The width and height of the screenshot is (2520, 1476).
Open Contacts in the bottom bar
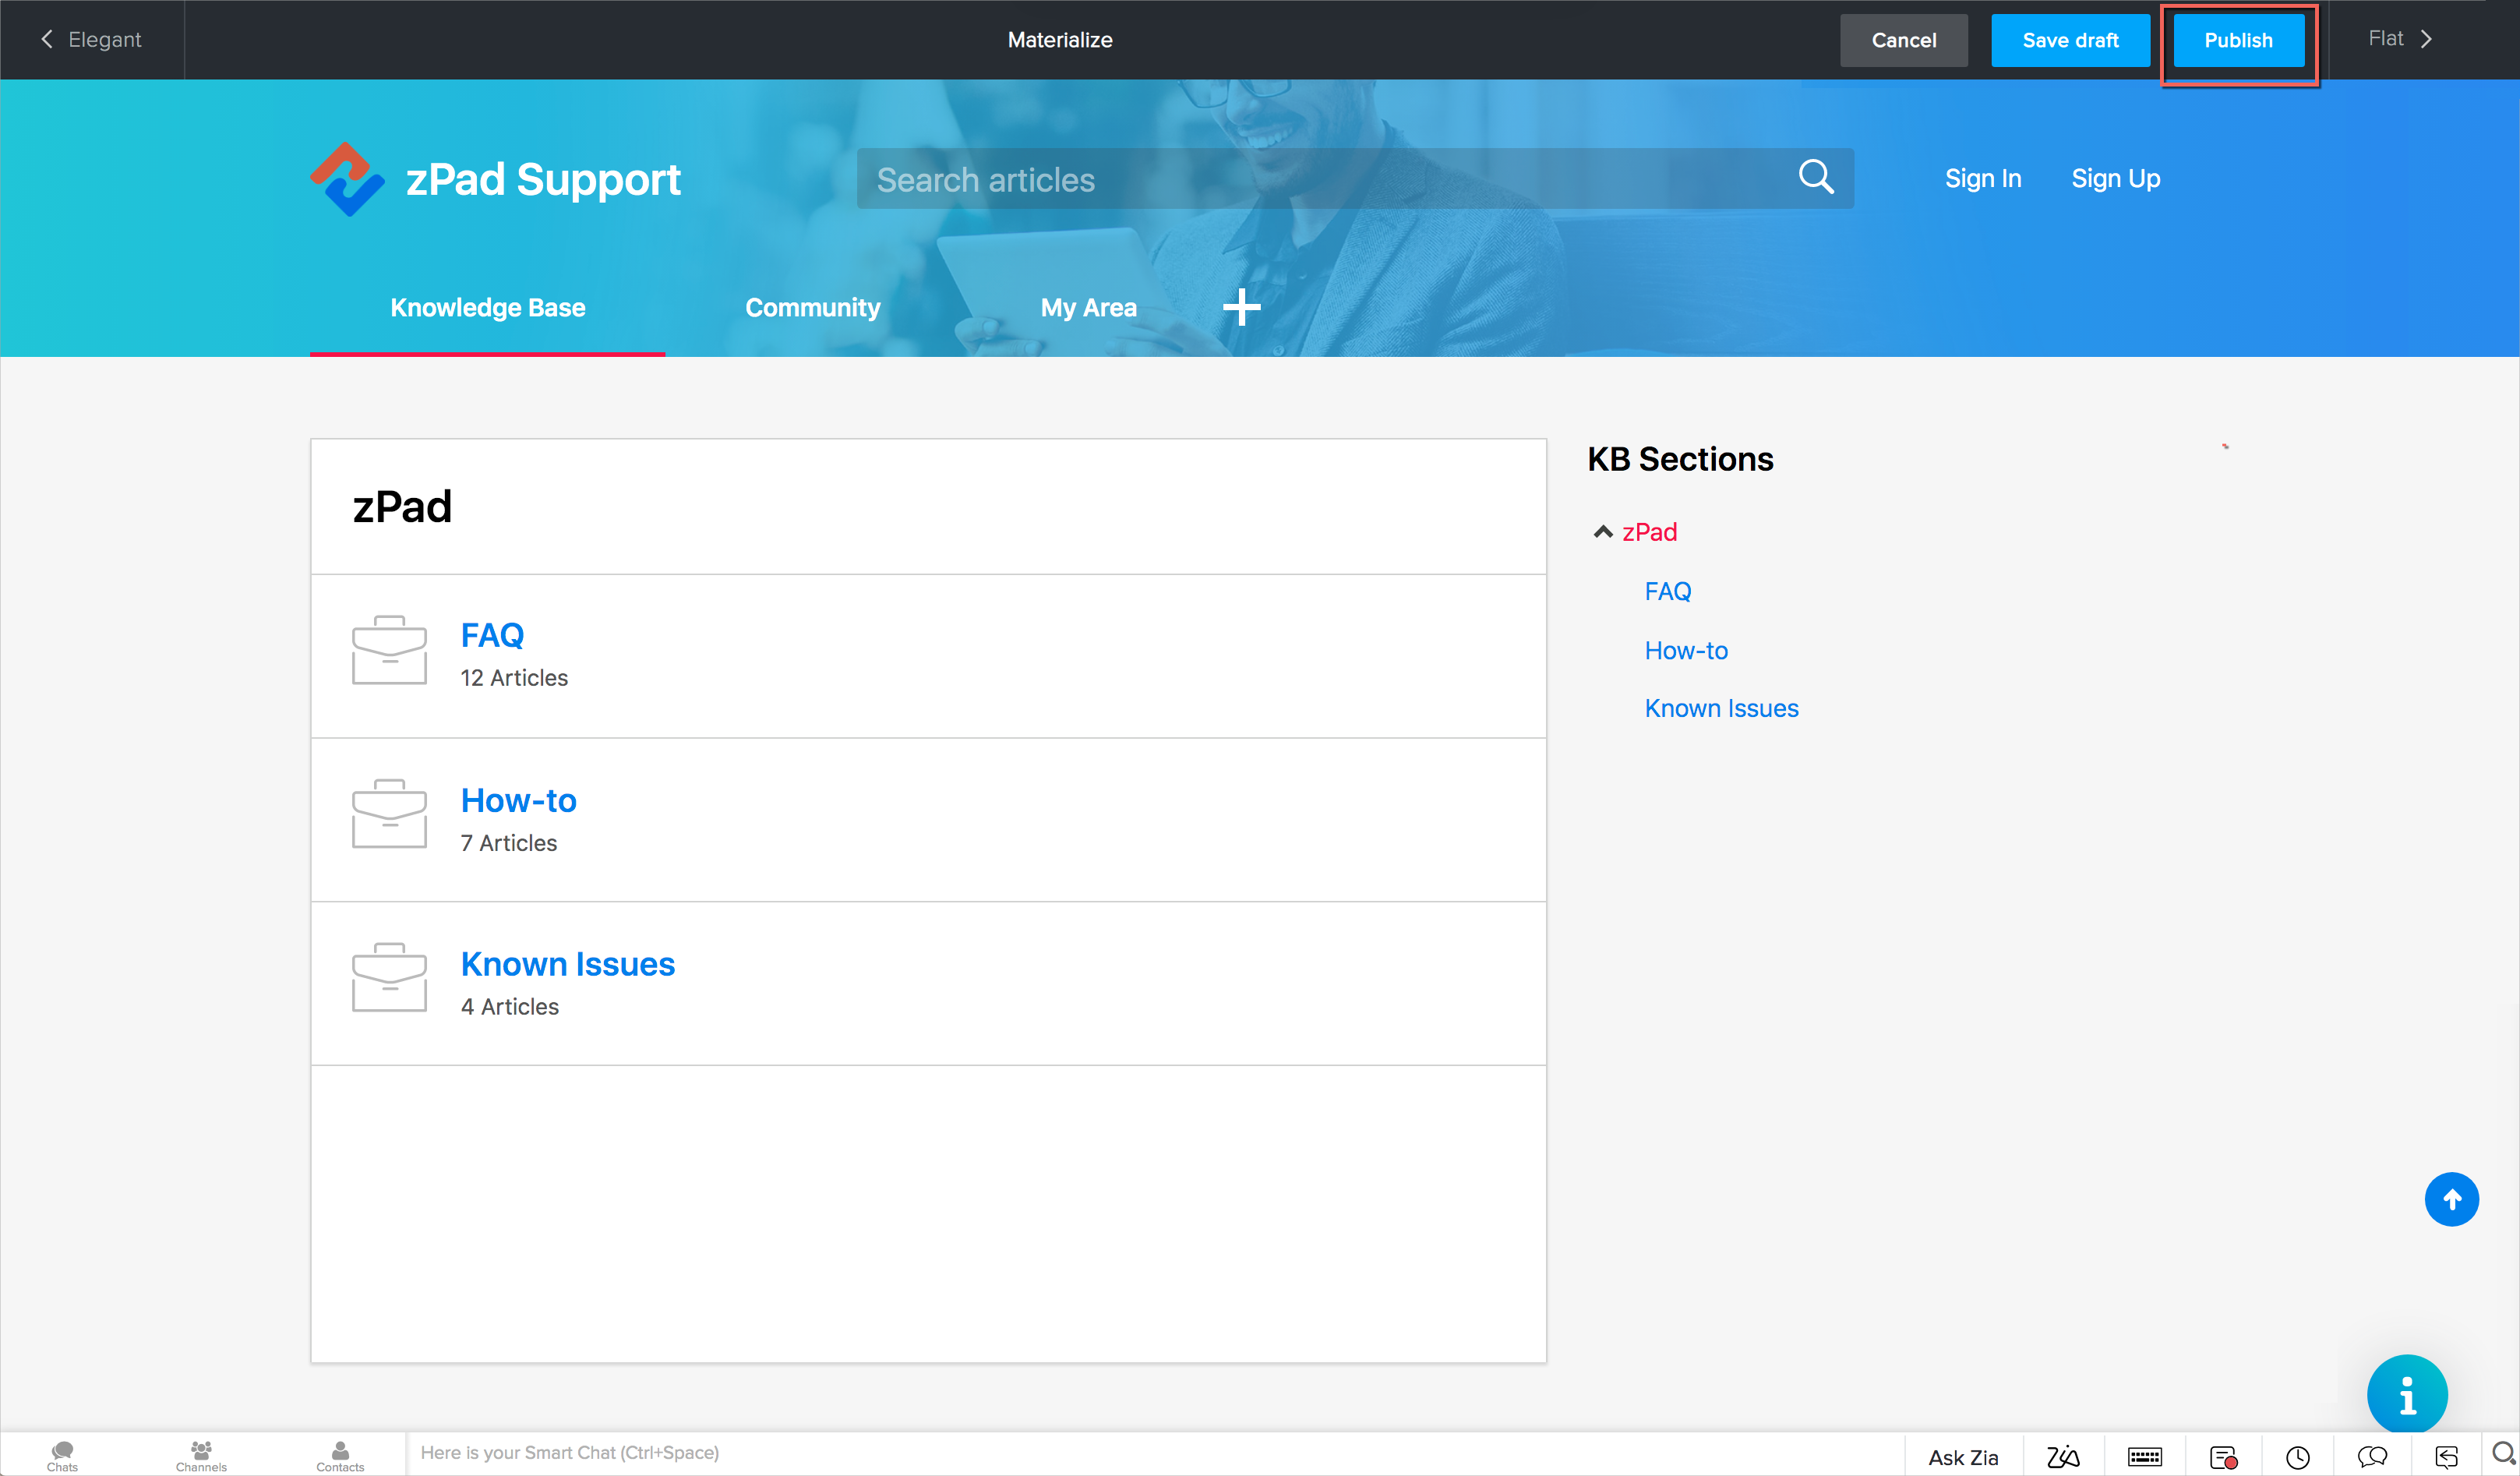point(340,1455)
